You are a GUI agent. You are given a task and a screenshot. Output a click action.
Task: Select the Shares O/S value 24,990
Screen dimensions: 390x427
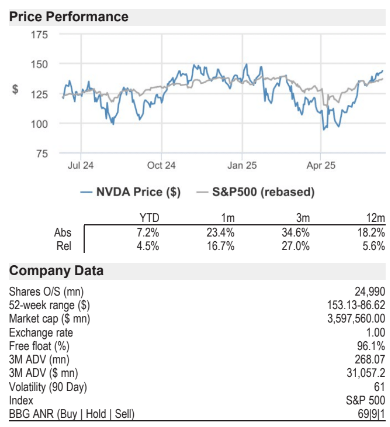pyautogui.click(x=370, y=292)
